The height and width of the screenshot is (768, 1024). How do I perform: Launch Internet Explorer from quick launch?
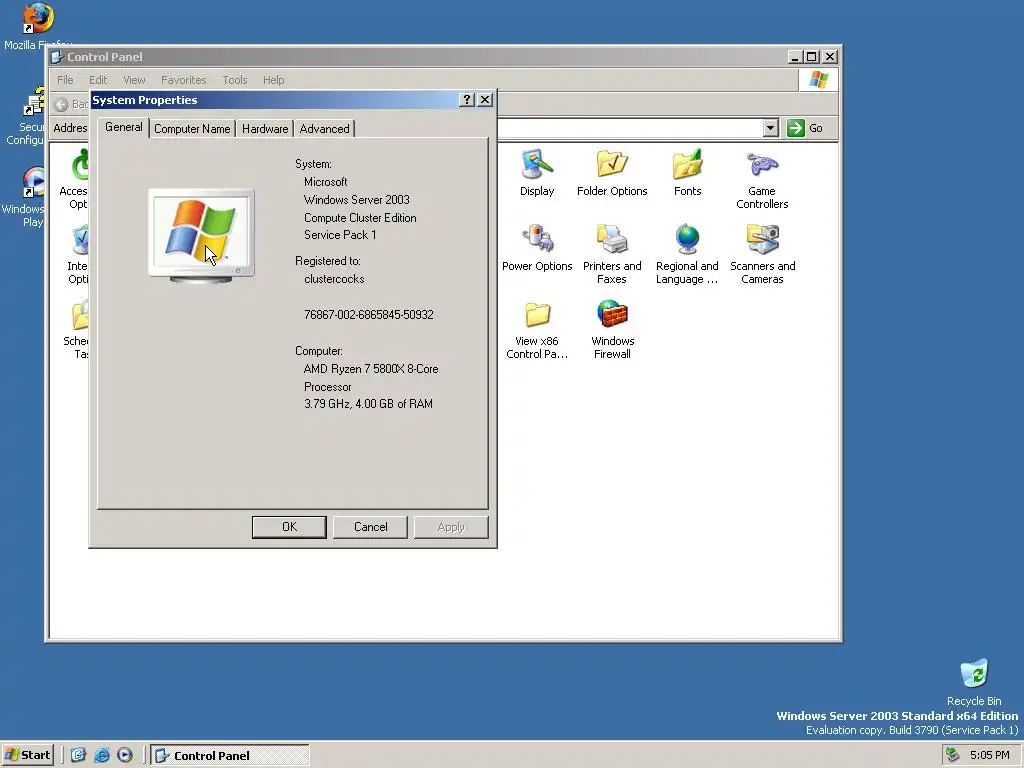pyautogui.click(x=102, y=755)
